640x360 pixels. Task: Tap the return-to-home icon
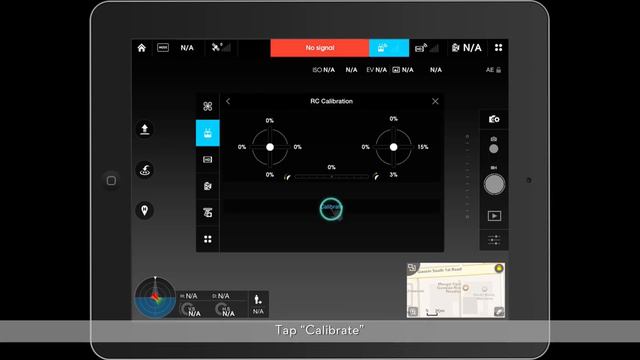[144, 170]
